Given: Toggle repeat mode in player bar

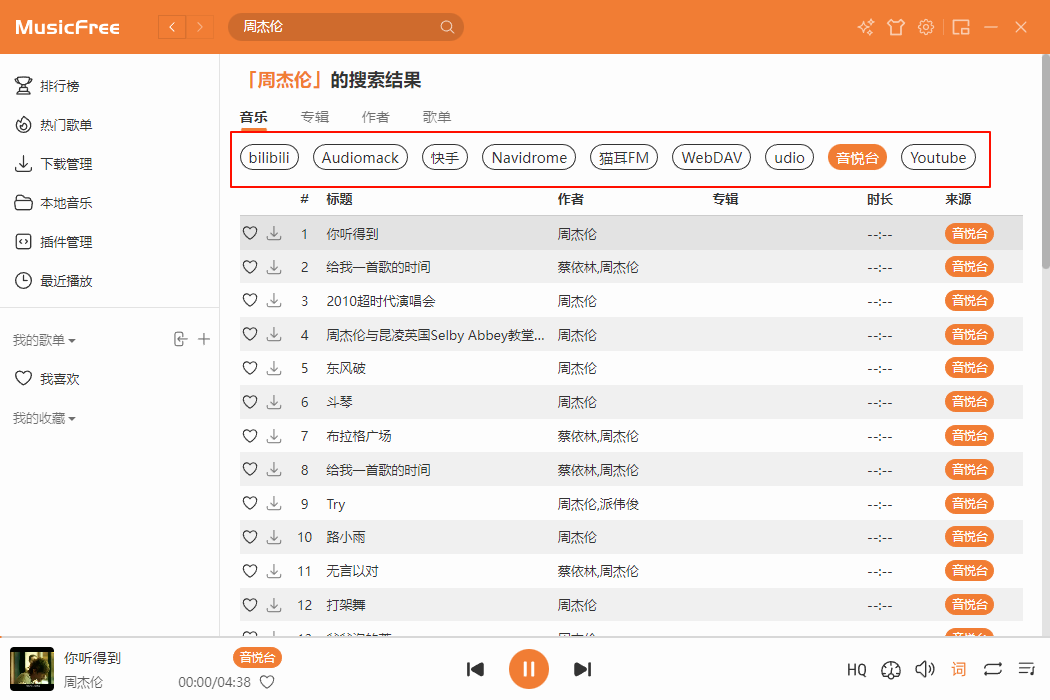Looking at the screenshot, I should [x=992, y=669].
